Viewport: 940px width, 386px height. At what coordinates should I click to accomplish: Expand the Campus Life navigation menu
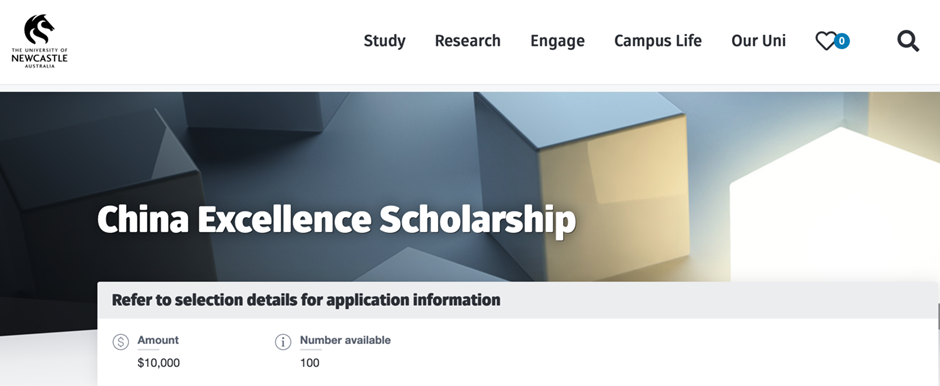(658, 41)
